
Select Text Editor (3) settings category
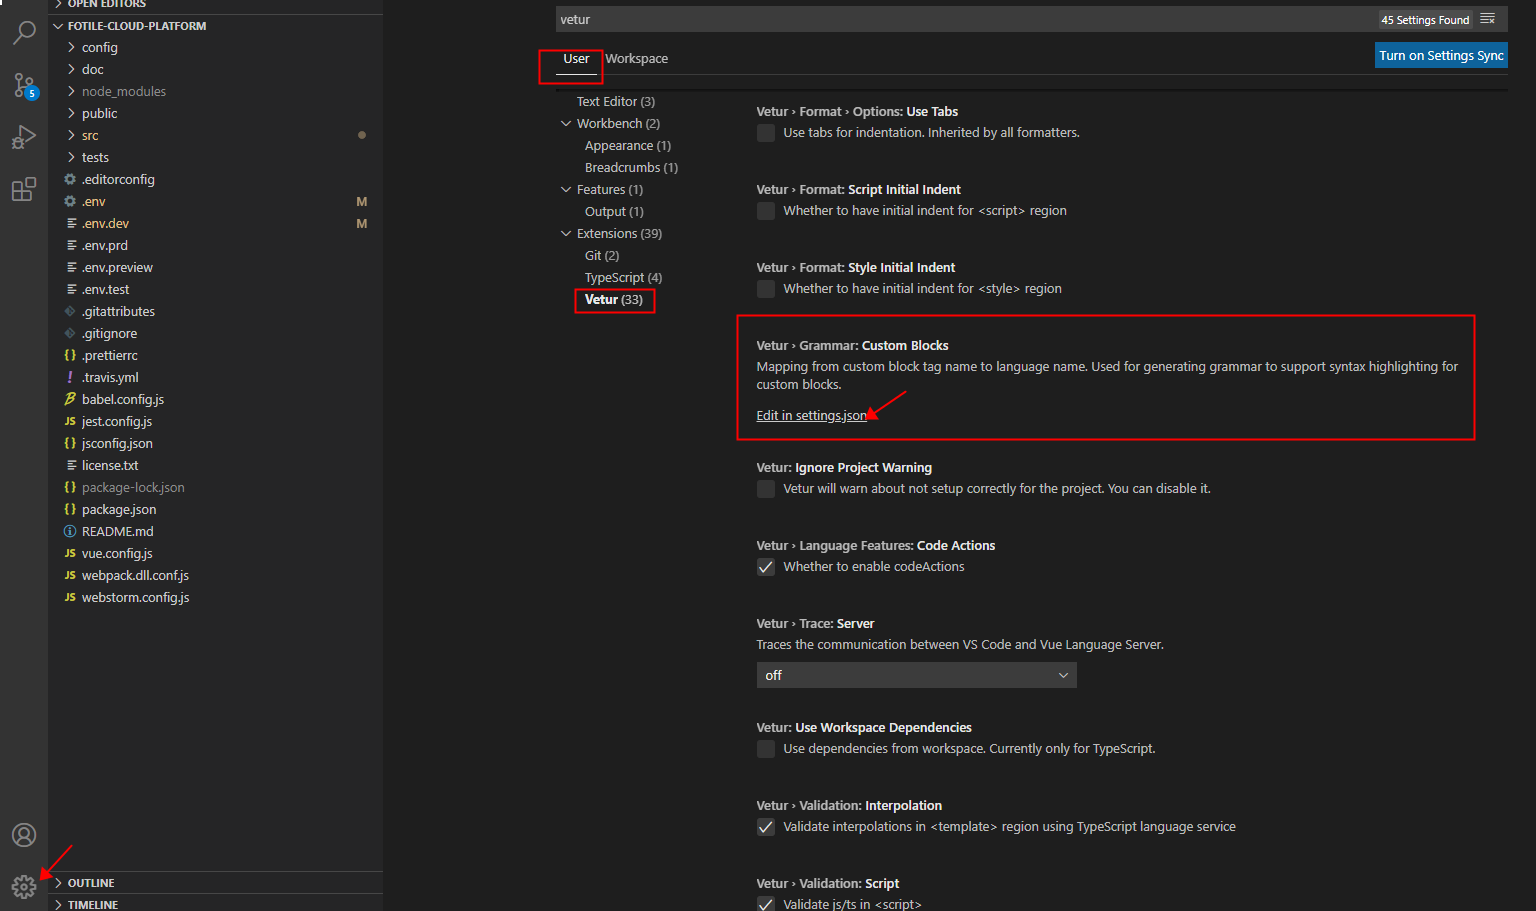[616, 102]
